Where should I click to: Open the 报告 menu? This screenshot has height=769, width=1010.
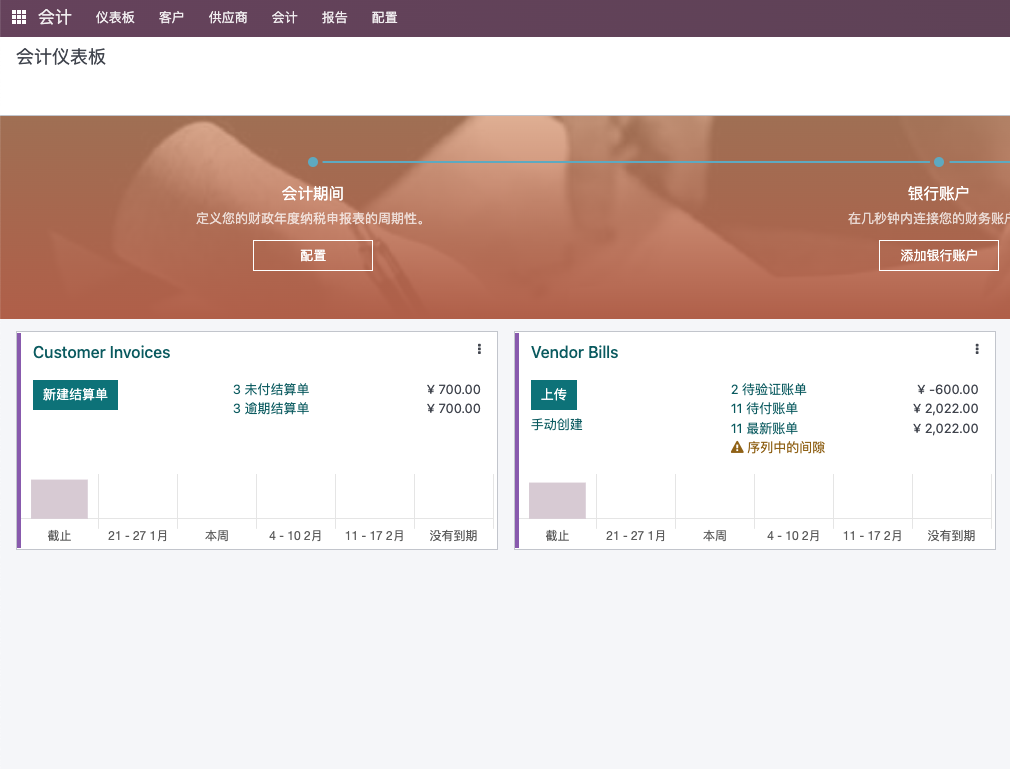pyautogui.click(x=334, y=18)
